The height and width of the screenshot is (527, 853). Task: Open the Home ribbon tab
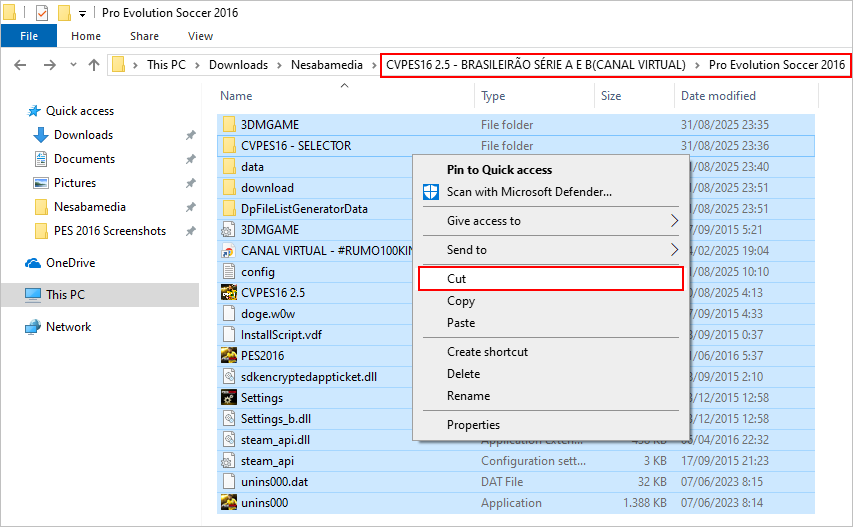[x=86, y=36]
